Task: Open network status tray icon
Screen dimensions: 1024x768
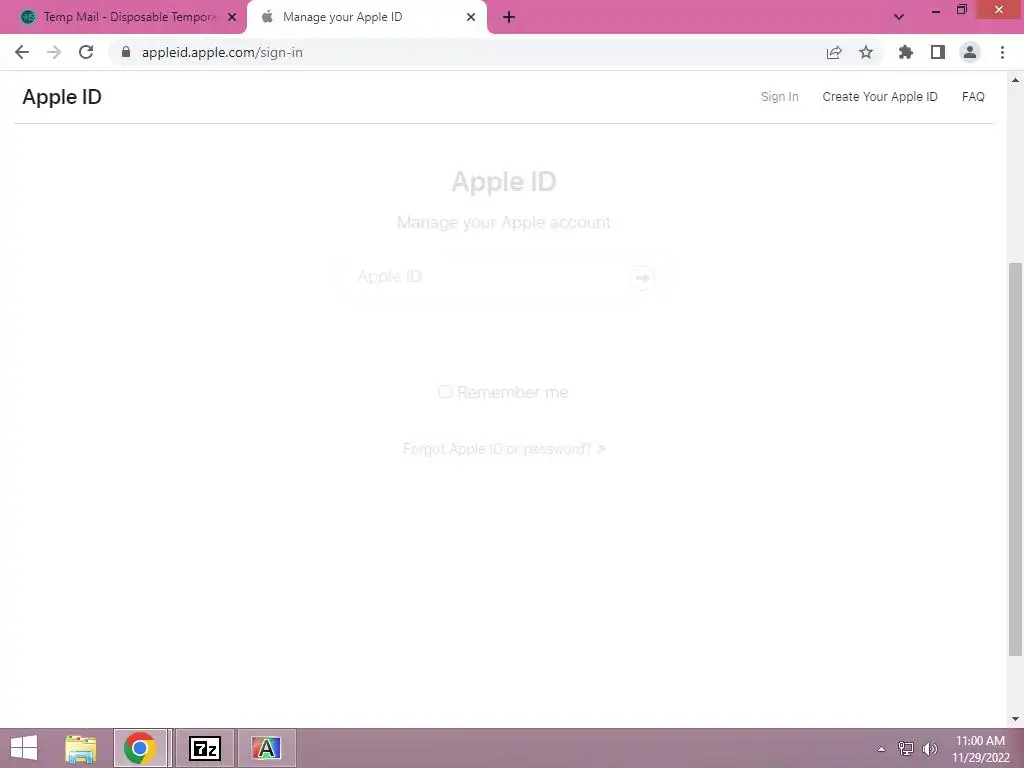Action: (x=906, y=748)
